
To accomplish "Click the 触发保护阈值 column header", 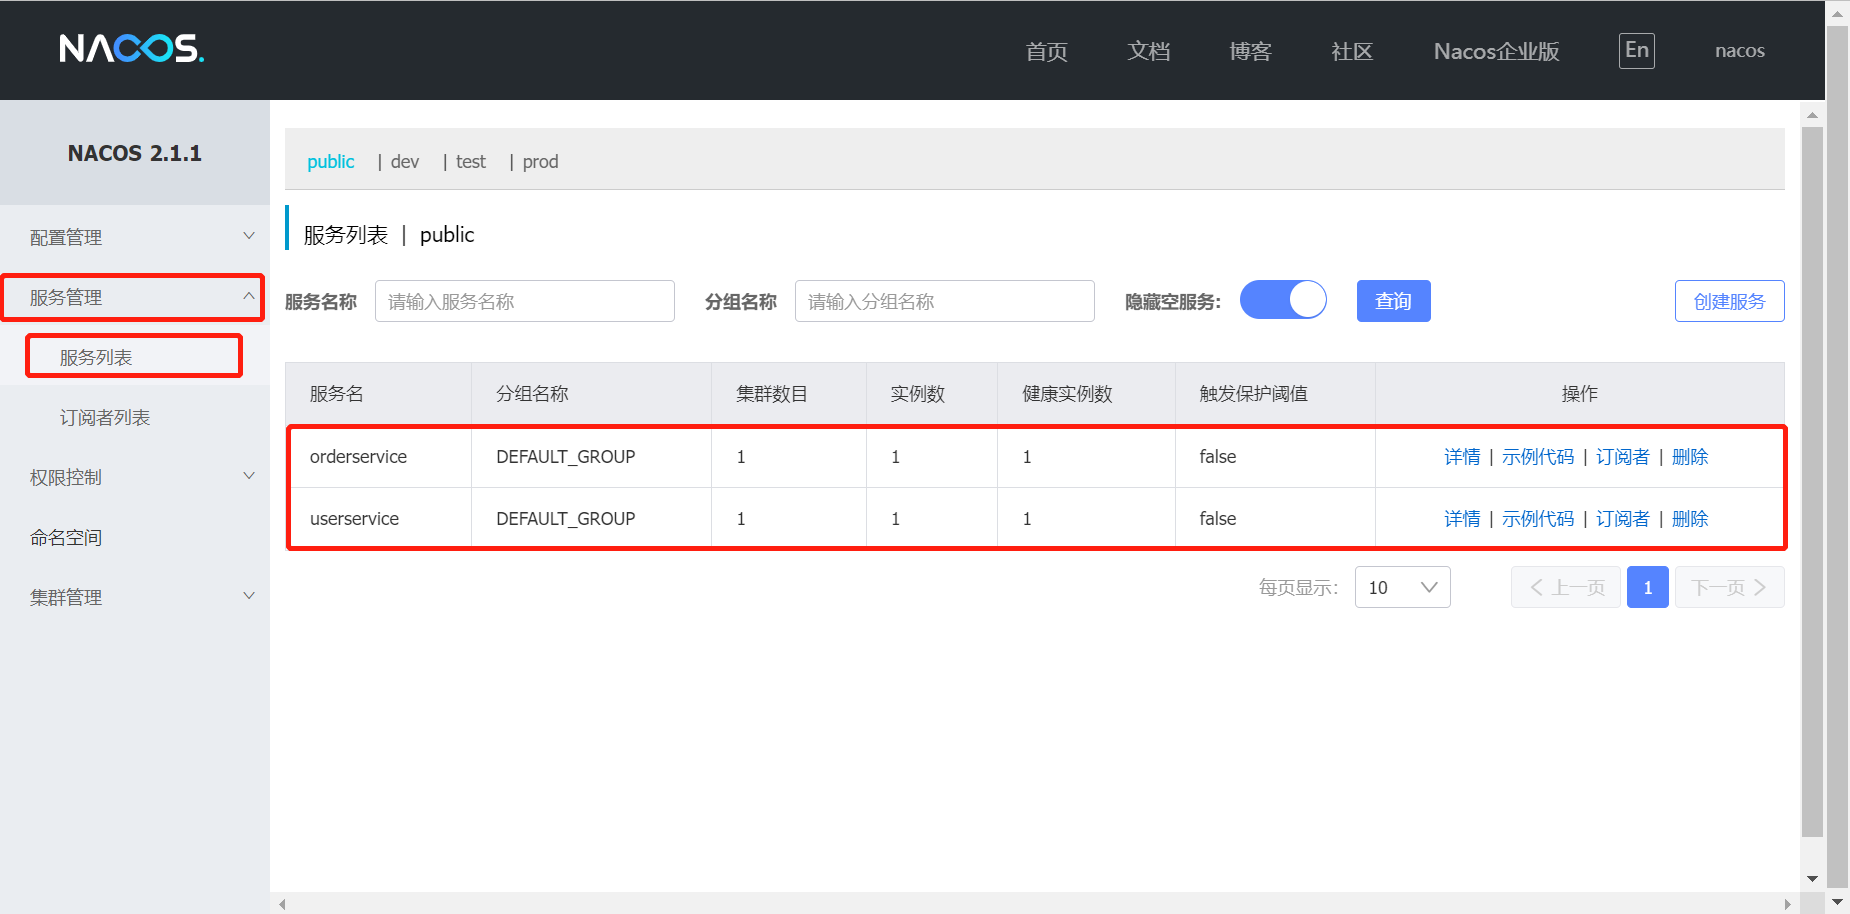I will [1253, 393].
